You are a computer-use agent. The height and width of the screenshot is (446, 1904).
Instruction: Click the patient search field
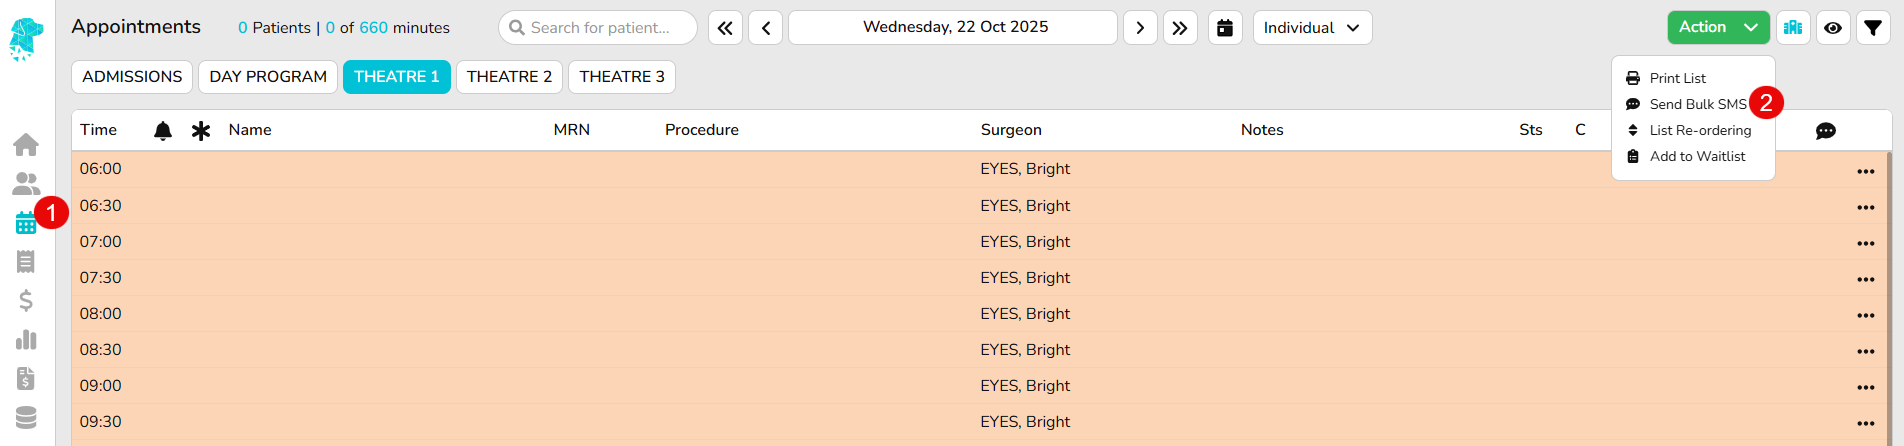pyautogui.click(x=599, y=28)
